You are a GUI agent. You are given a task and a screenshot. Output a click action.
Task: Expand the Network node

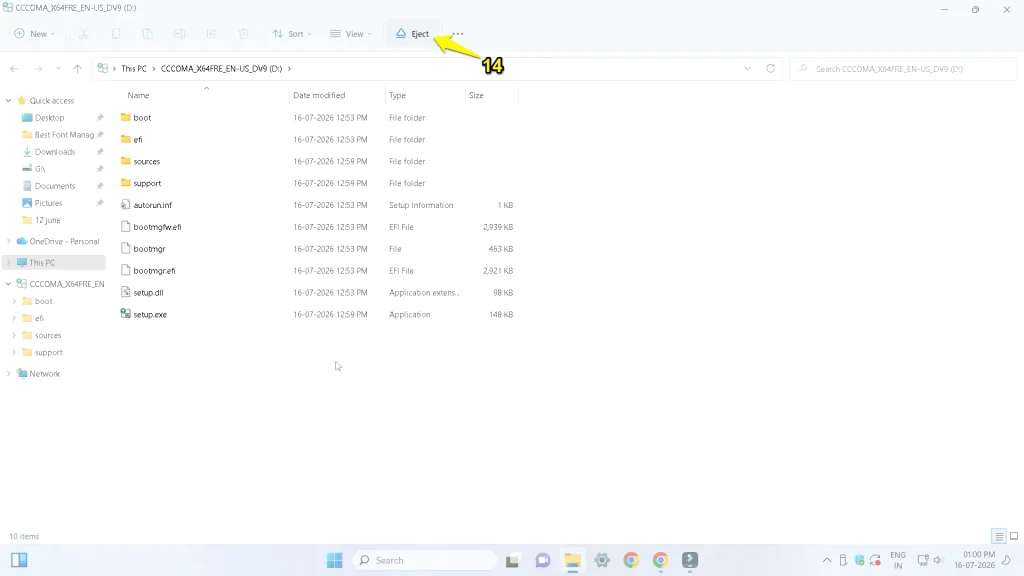point(8,374)
